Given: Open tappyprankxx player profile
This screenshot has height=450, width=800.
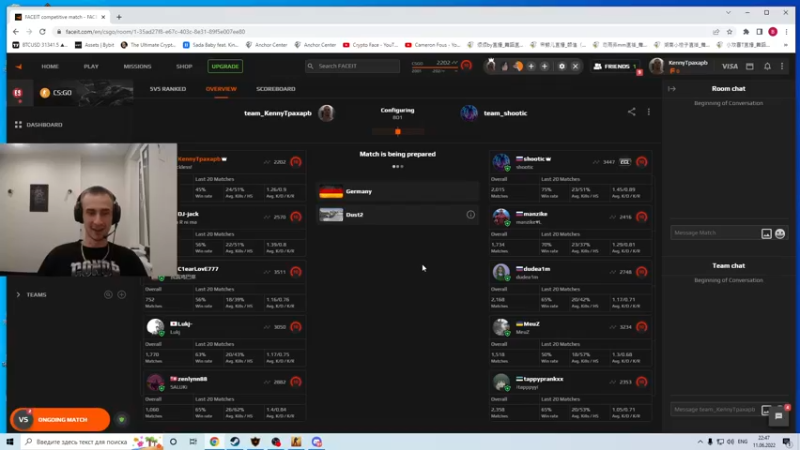Looking at the screenshot, I should pyautogui.click(x=543, y=379).
